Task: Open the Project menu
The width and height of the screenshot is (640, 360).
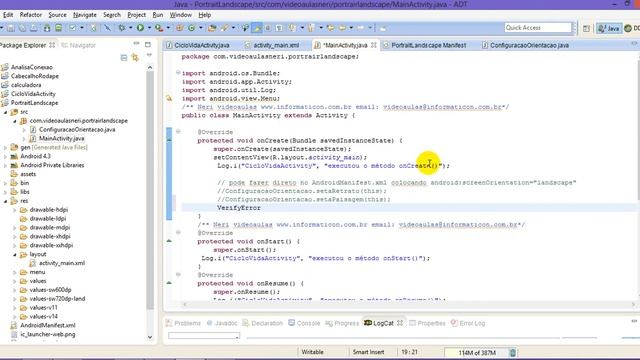Action: pyautogui.click(x=136, y=15)
